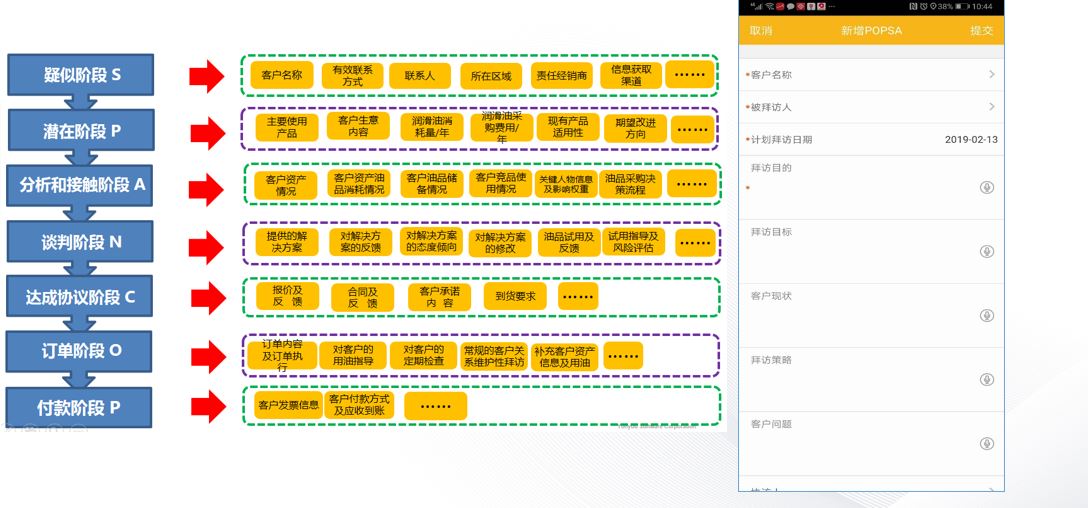Viewport: 1088px width, 508px height.
Task: Tap 提交 to submit the POPSA
Action: tap(981, 31)
